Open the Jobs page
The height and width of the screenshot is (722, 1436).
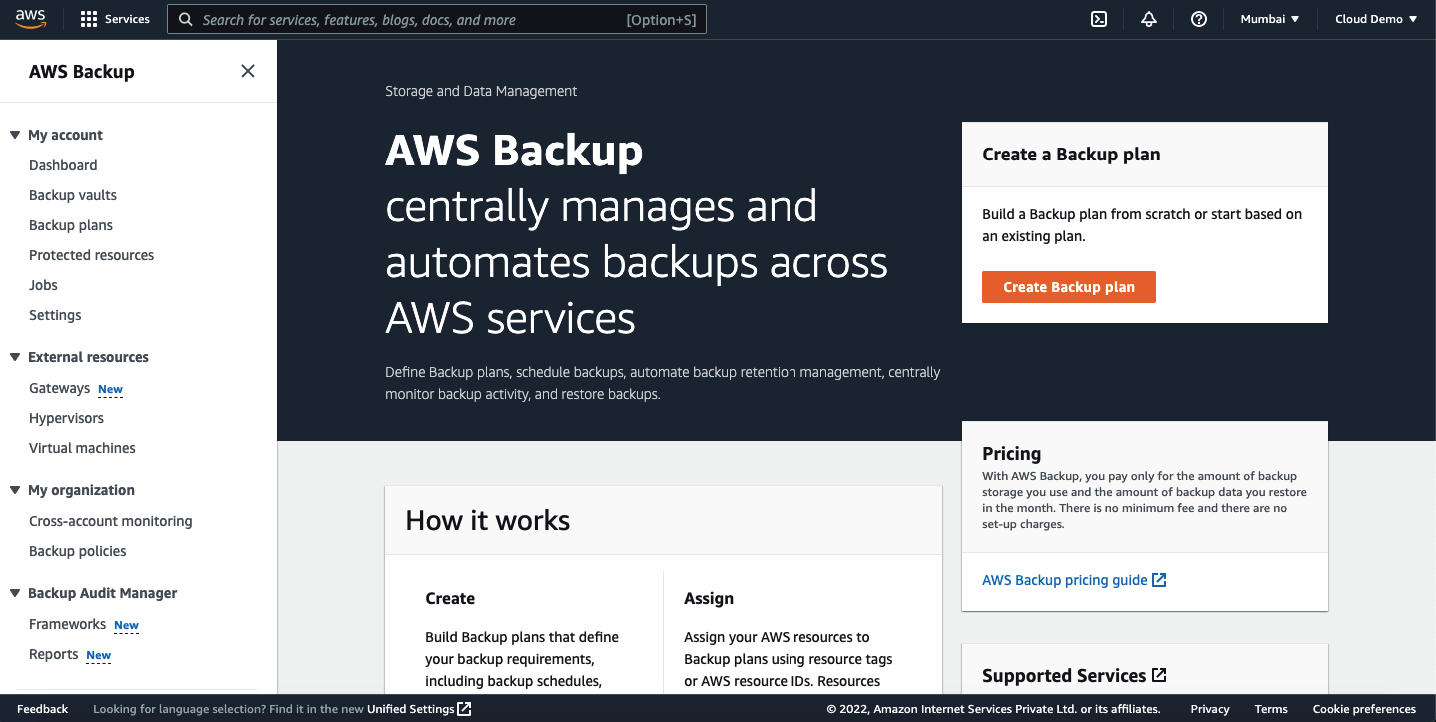[43, 285]
